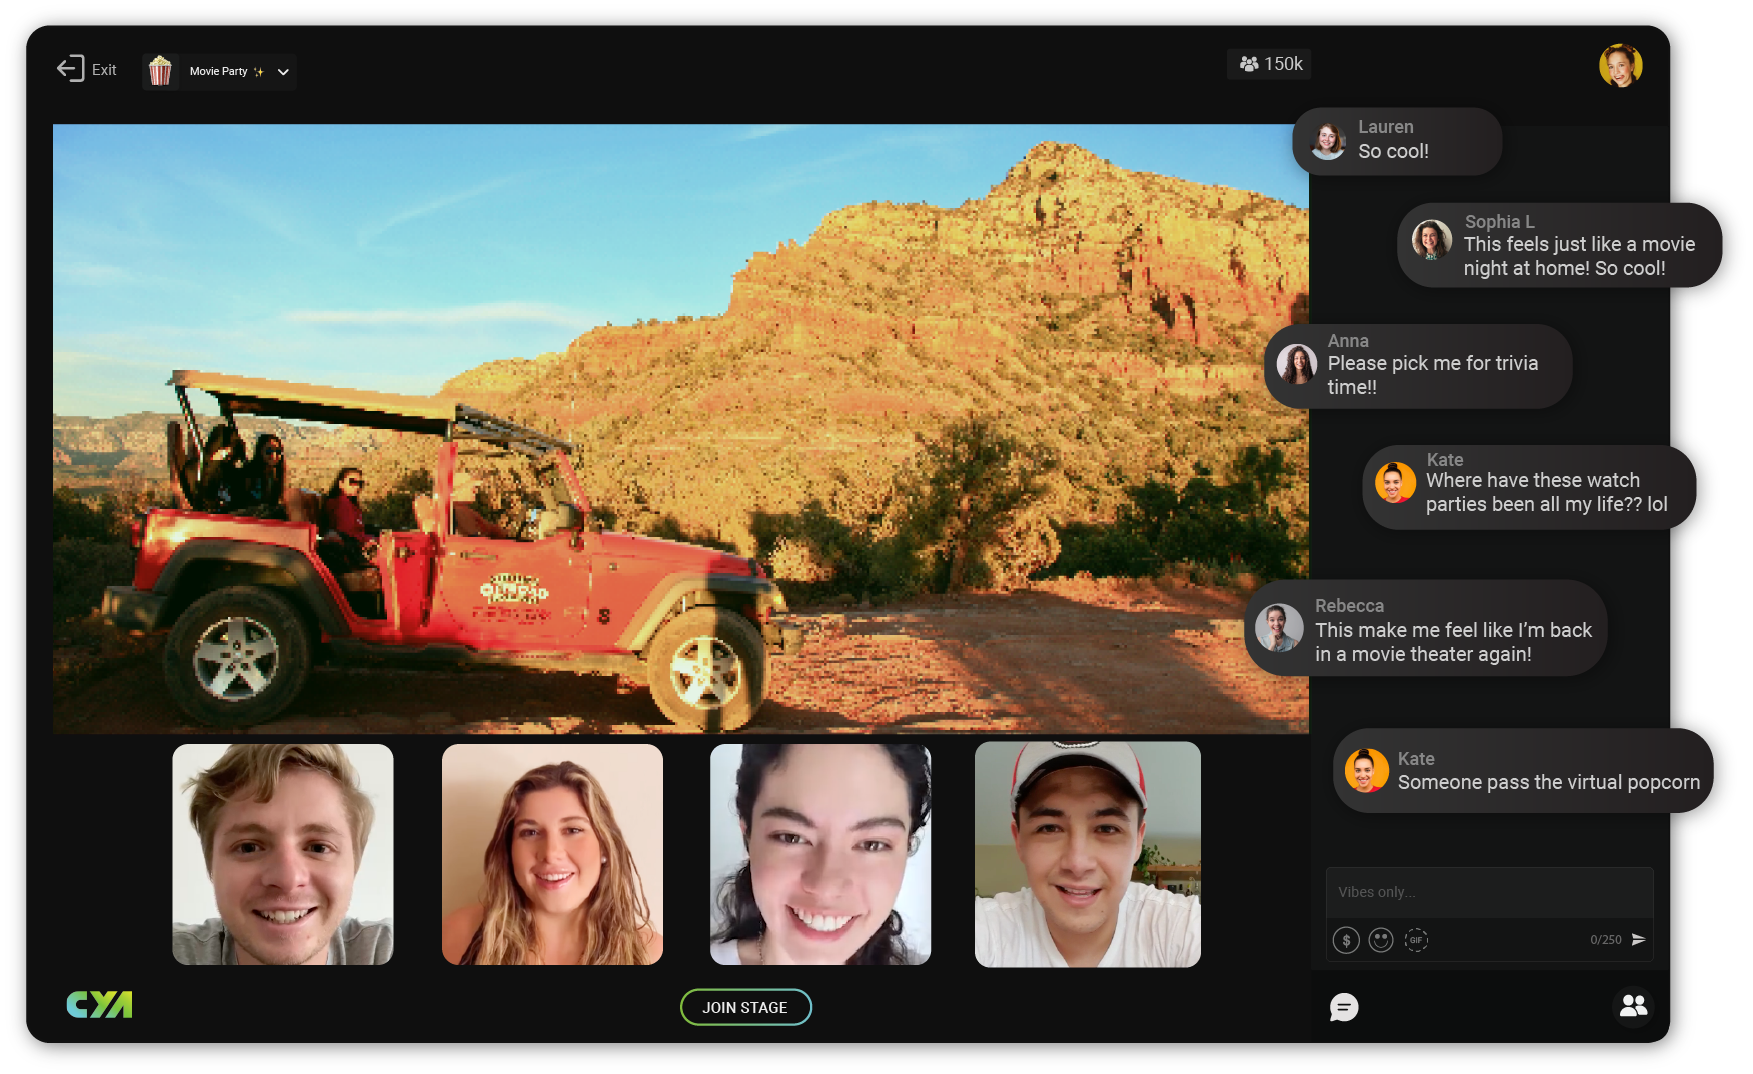1753x1074 pixels.
Task: Open the emoji smiley picker
Action: tap(1381, 940)
